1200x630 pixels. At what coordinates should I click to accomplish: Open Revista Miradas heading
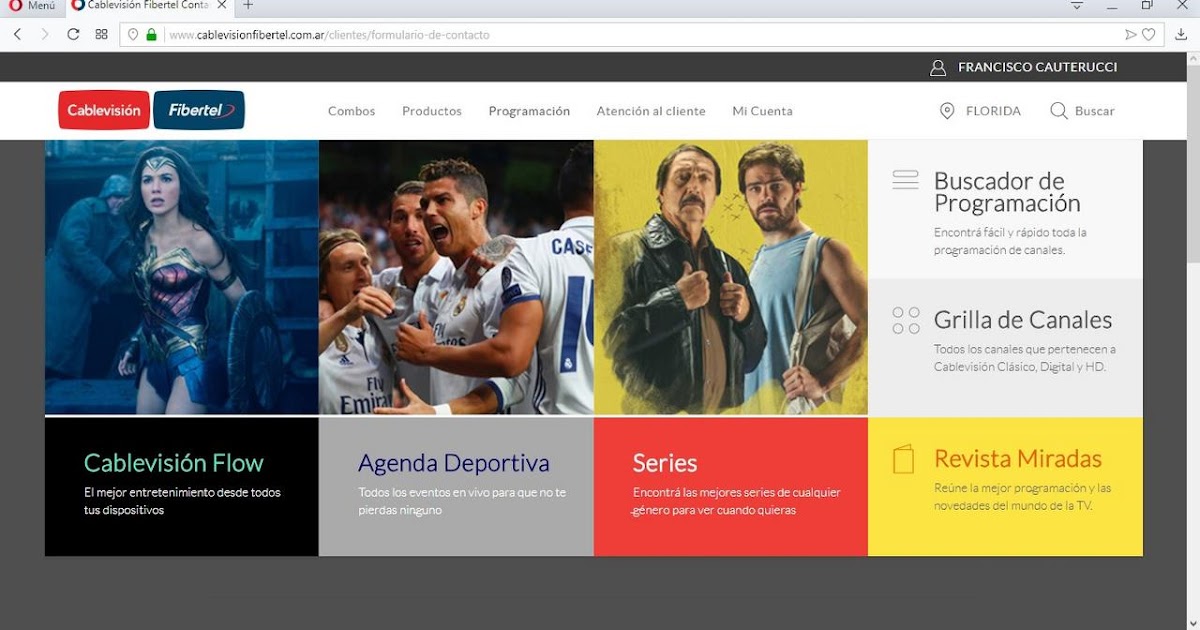click(x=1018, y=459)
